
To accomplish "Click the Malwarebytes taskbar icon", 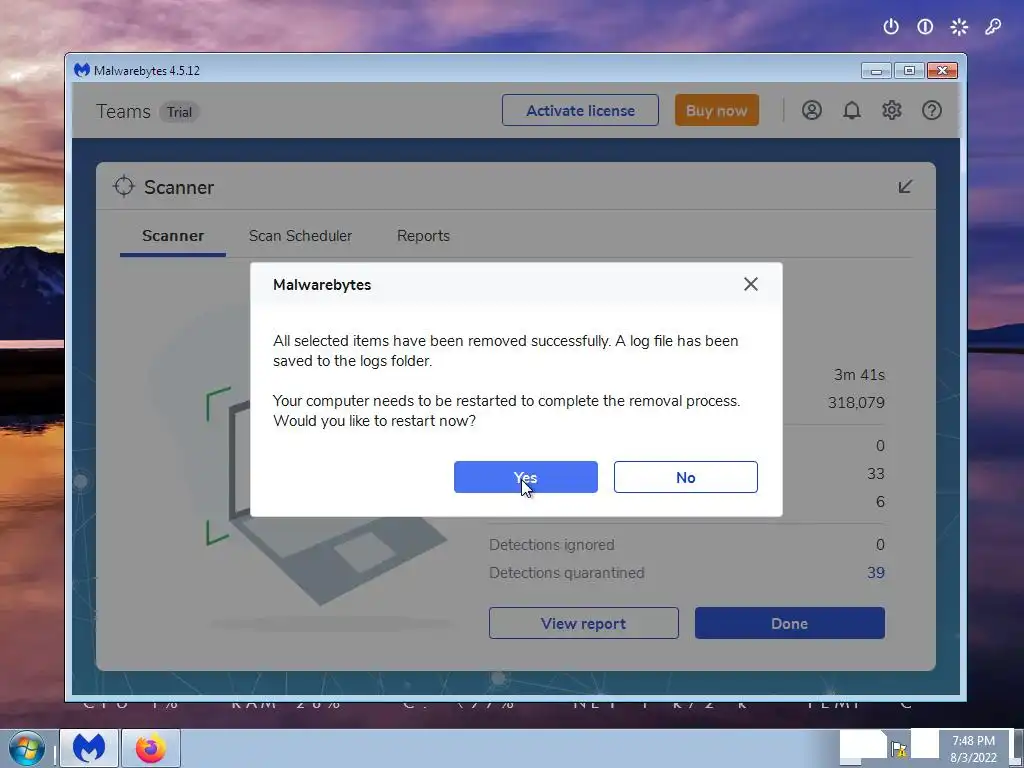I will tap(89, 748).
